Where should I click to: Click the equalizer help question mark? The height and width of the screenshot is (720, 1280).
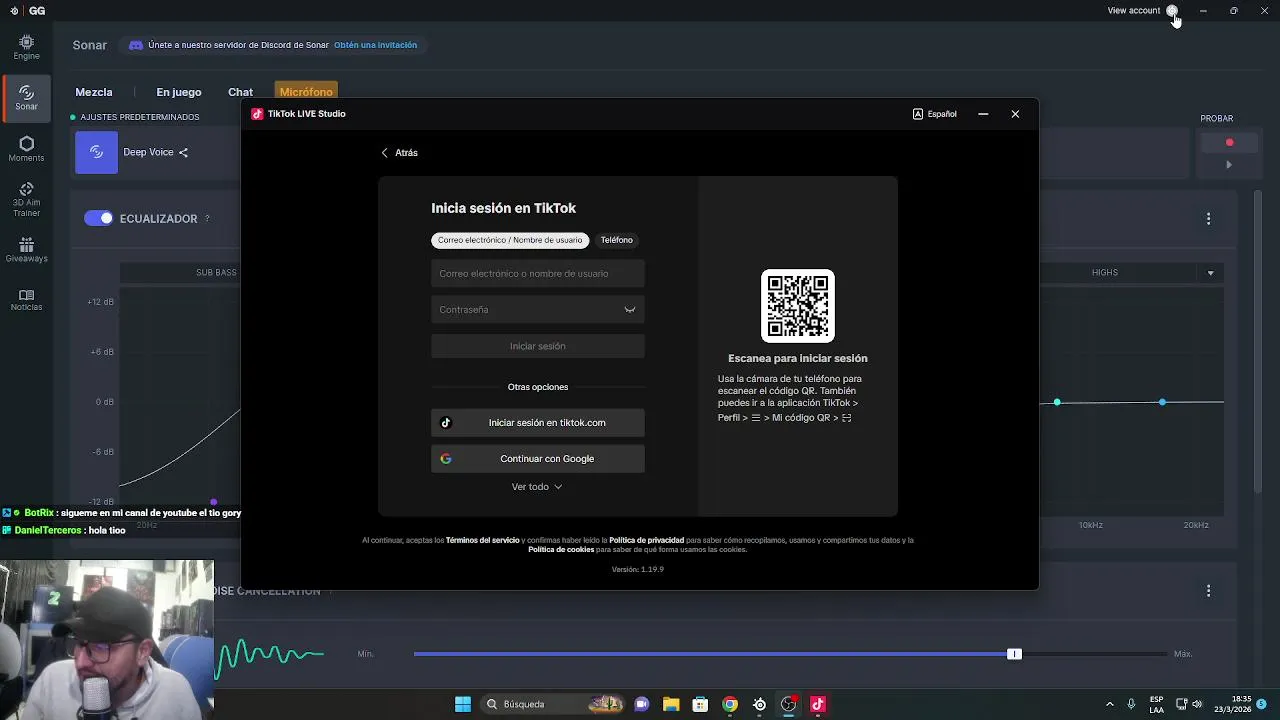click(x=207, y=219)
